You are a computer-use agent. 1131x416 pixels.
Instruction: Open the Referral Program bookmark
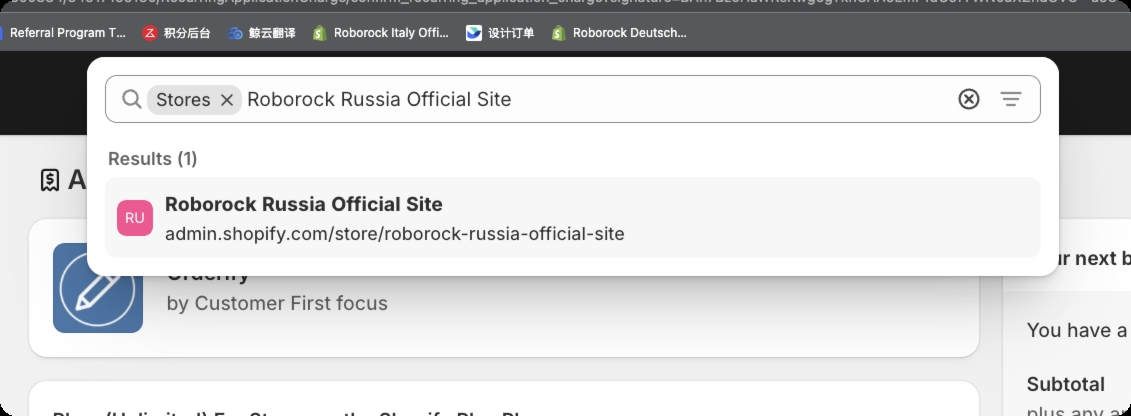pyautogui.click(x=62, y=32)
